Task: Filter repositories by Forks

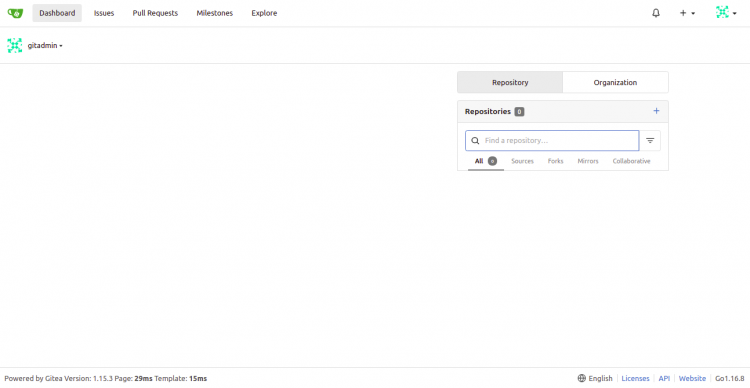Action: click(x=555, y=161)
